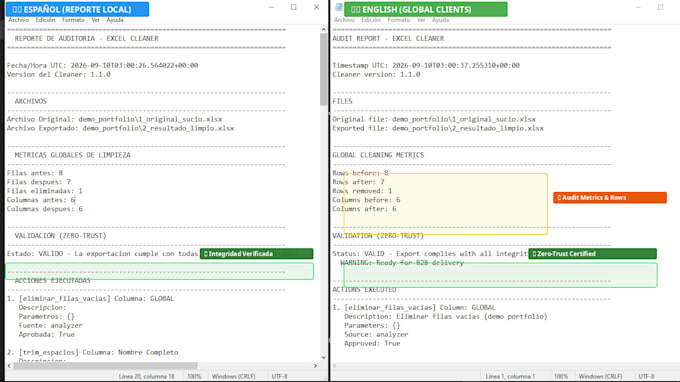Image resolution: width=680 pixels, height=382 pixels.
Task: Open Ayuda menu in the Spanish report window
Action: 115,20
